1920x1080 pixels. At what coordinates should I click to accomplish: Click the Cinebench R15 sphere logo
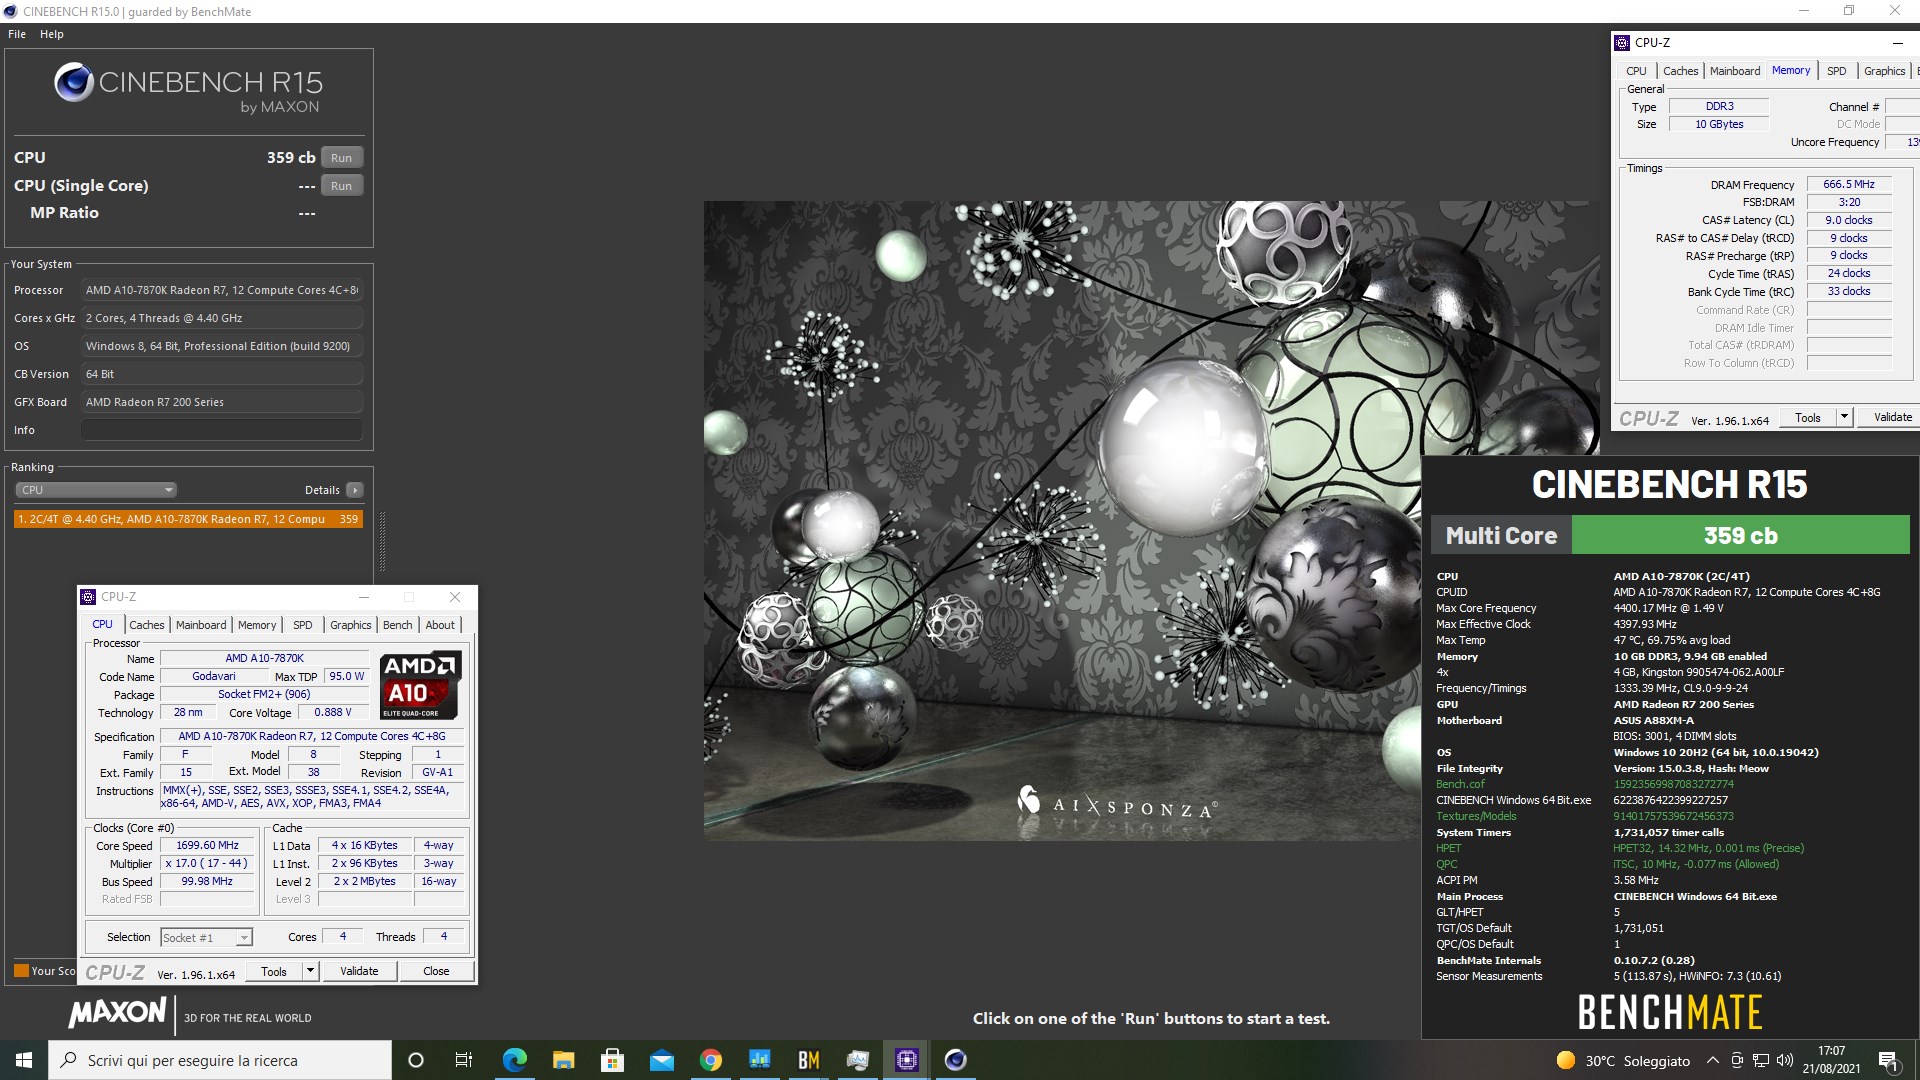tap(74, 83)
